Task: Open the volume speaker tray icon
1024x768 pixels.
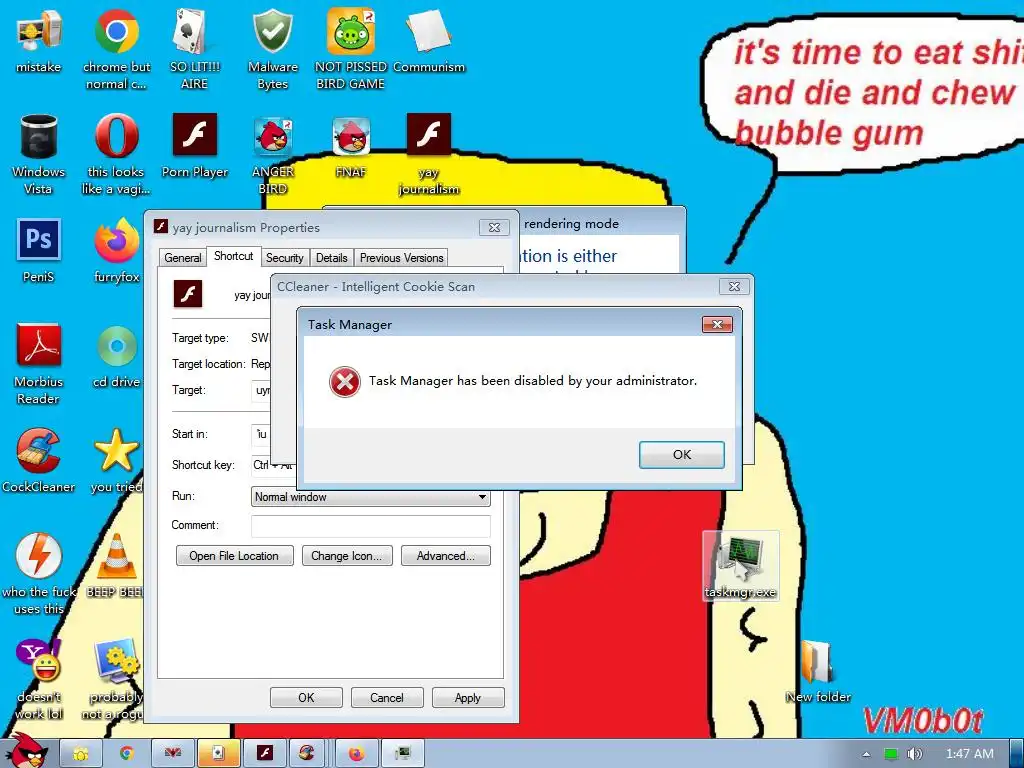Action: 915,754
